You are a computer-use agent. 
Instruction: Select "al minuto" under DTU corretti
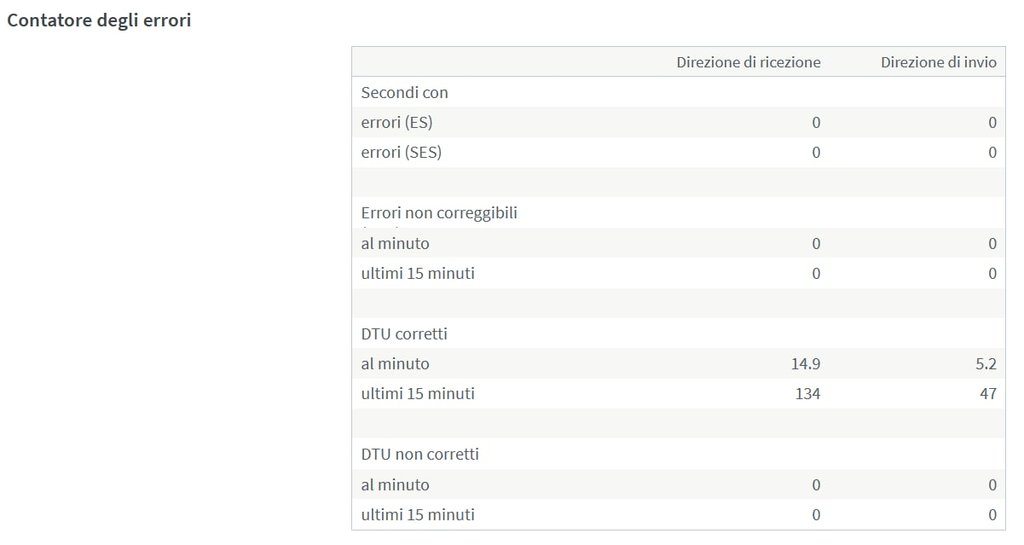pos(395,364)
